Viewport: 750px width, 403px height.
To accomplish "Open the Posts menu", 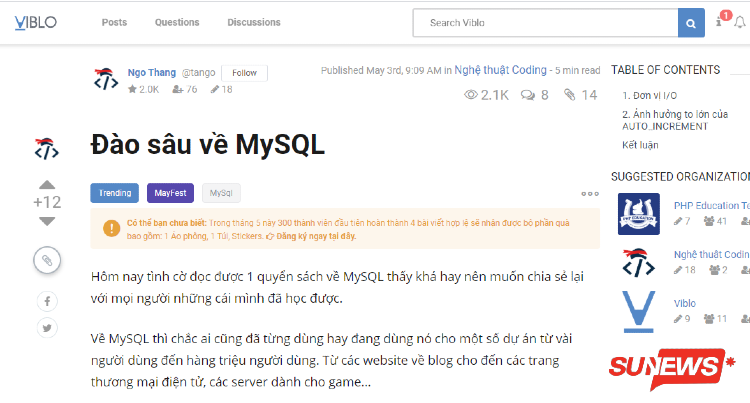I will pyautogui.click(x=114, y=22).
